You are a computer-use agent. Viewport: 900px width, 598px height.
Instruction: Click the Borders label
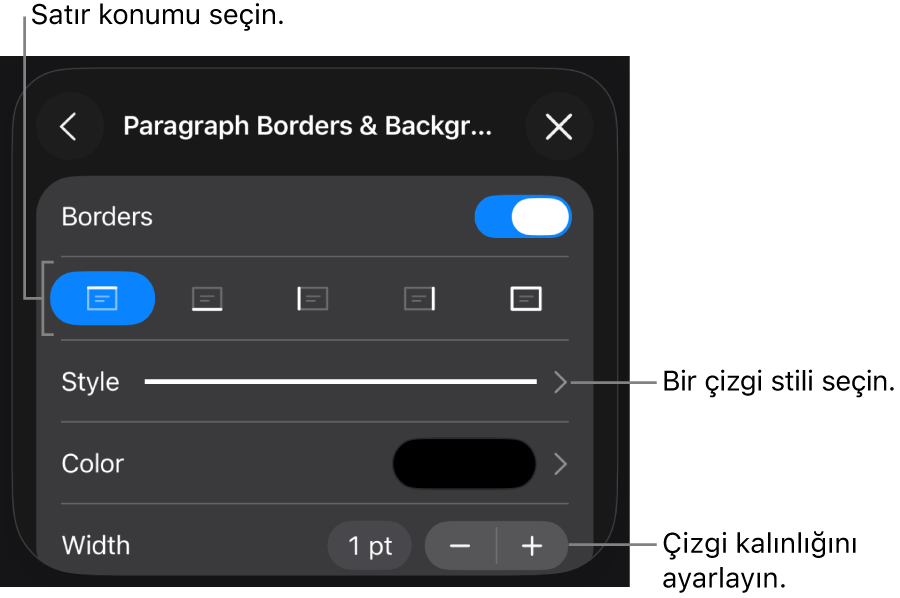click(107, 217)
